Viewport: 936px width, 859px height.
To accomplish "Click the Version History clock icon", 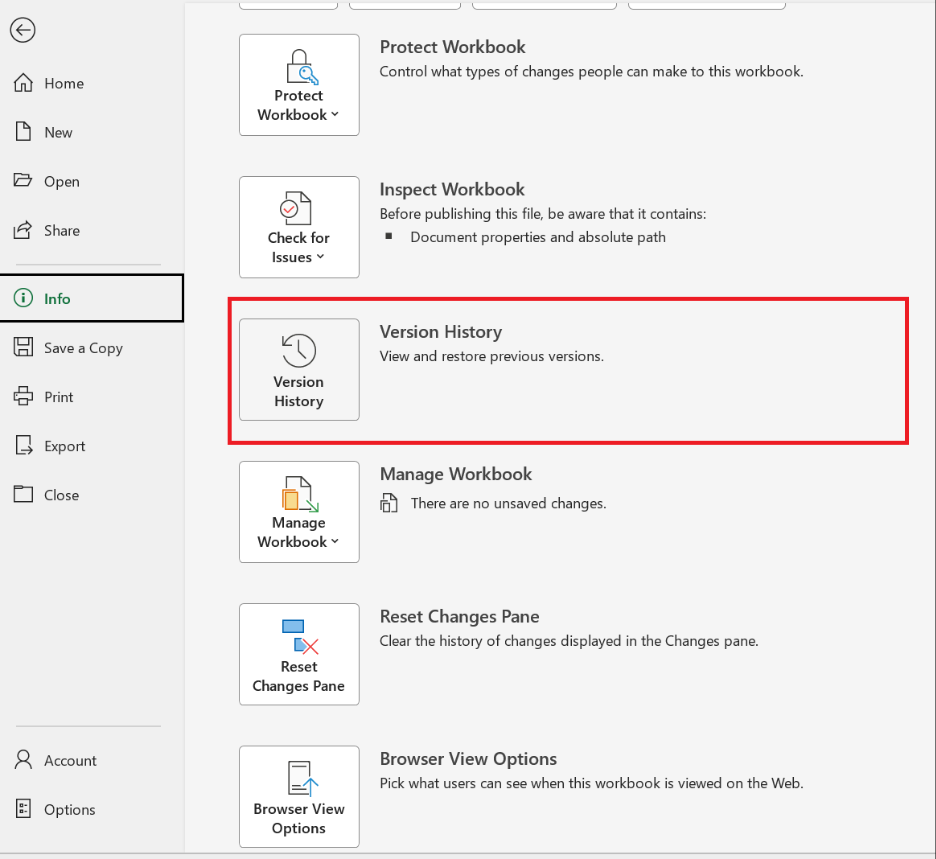I will click(x=298, y=351).
